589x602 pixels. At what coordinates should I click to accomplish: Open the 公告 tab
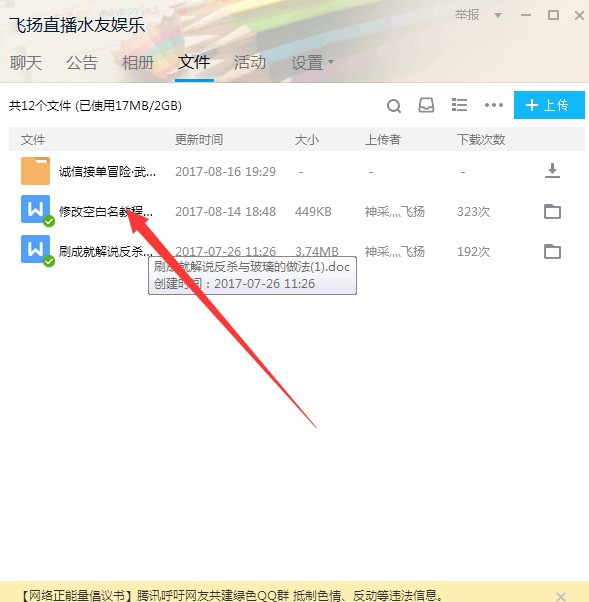click(x=82, y=63)
